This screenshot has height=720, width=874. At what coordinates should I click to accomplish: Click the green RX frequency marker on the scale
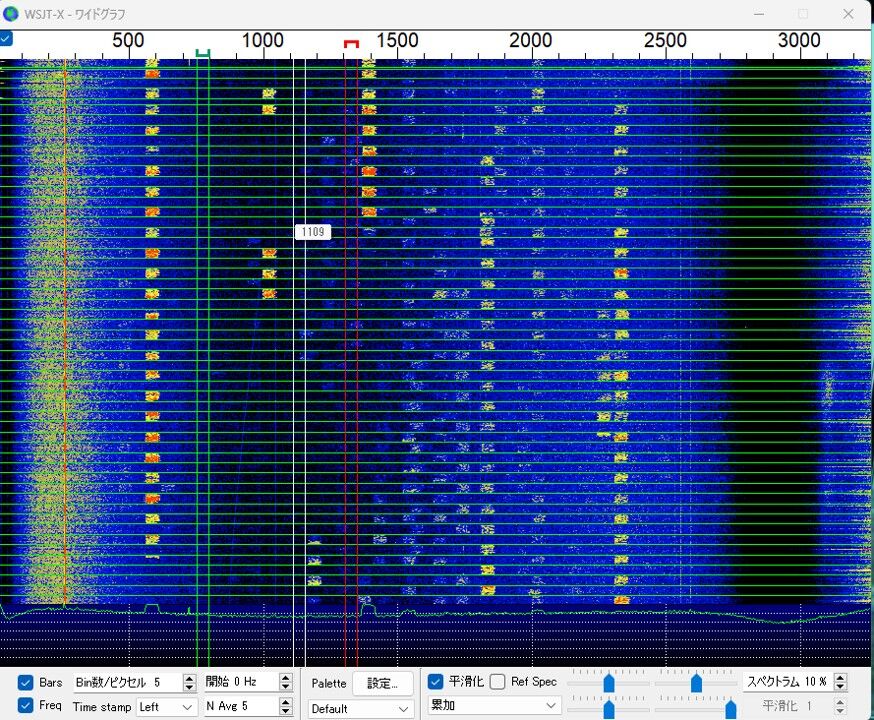[x=203, y=53]
